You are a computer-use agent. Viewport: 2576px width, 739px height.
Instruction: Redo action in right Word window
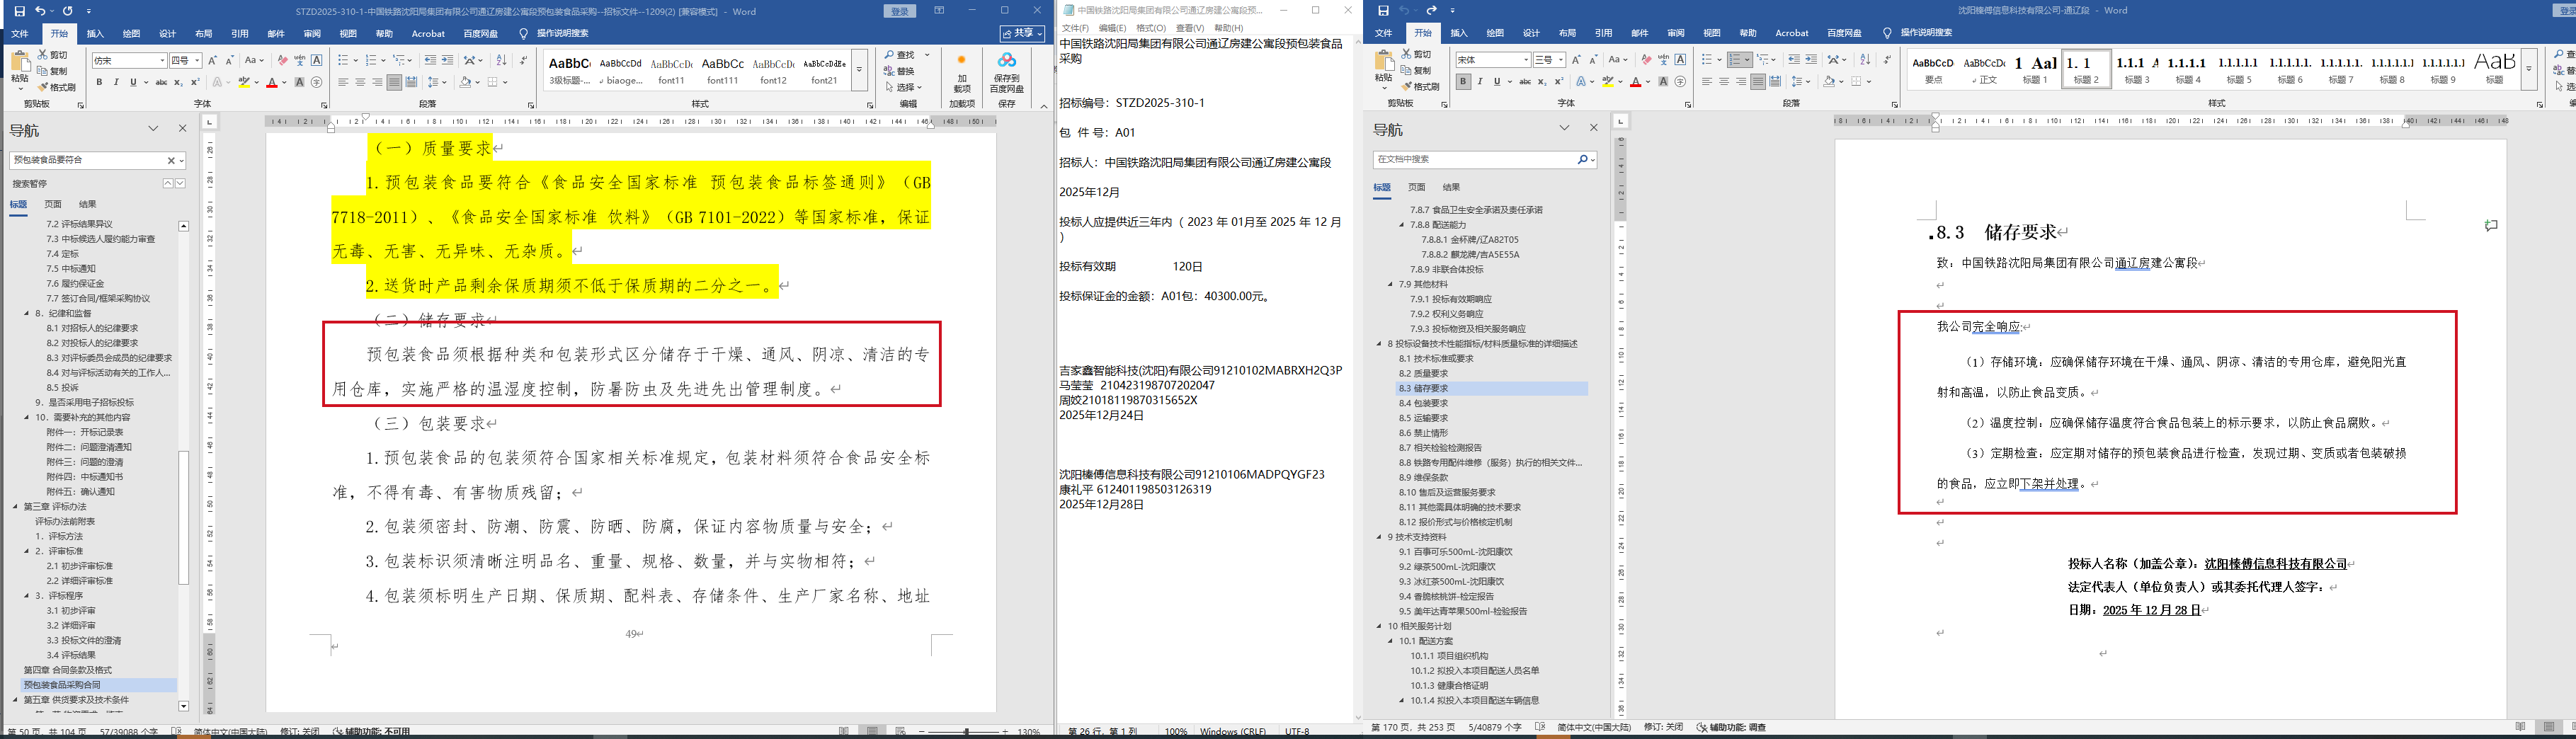[1431, 11]
